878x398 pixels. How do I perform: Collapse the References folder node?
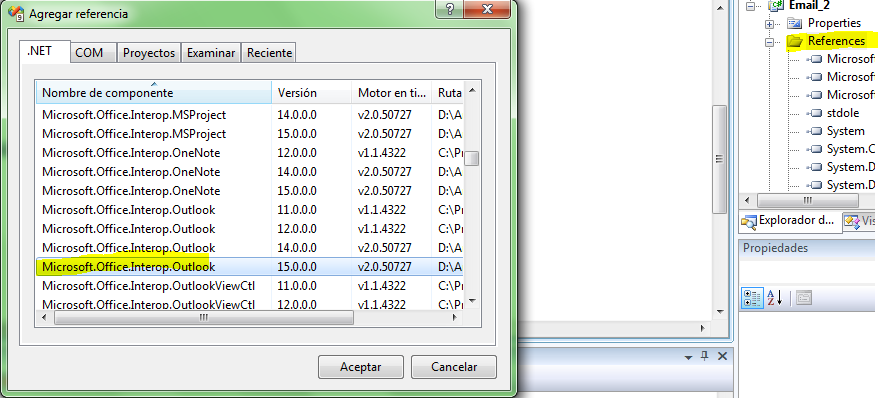(x=770, y=42)
